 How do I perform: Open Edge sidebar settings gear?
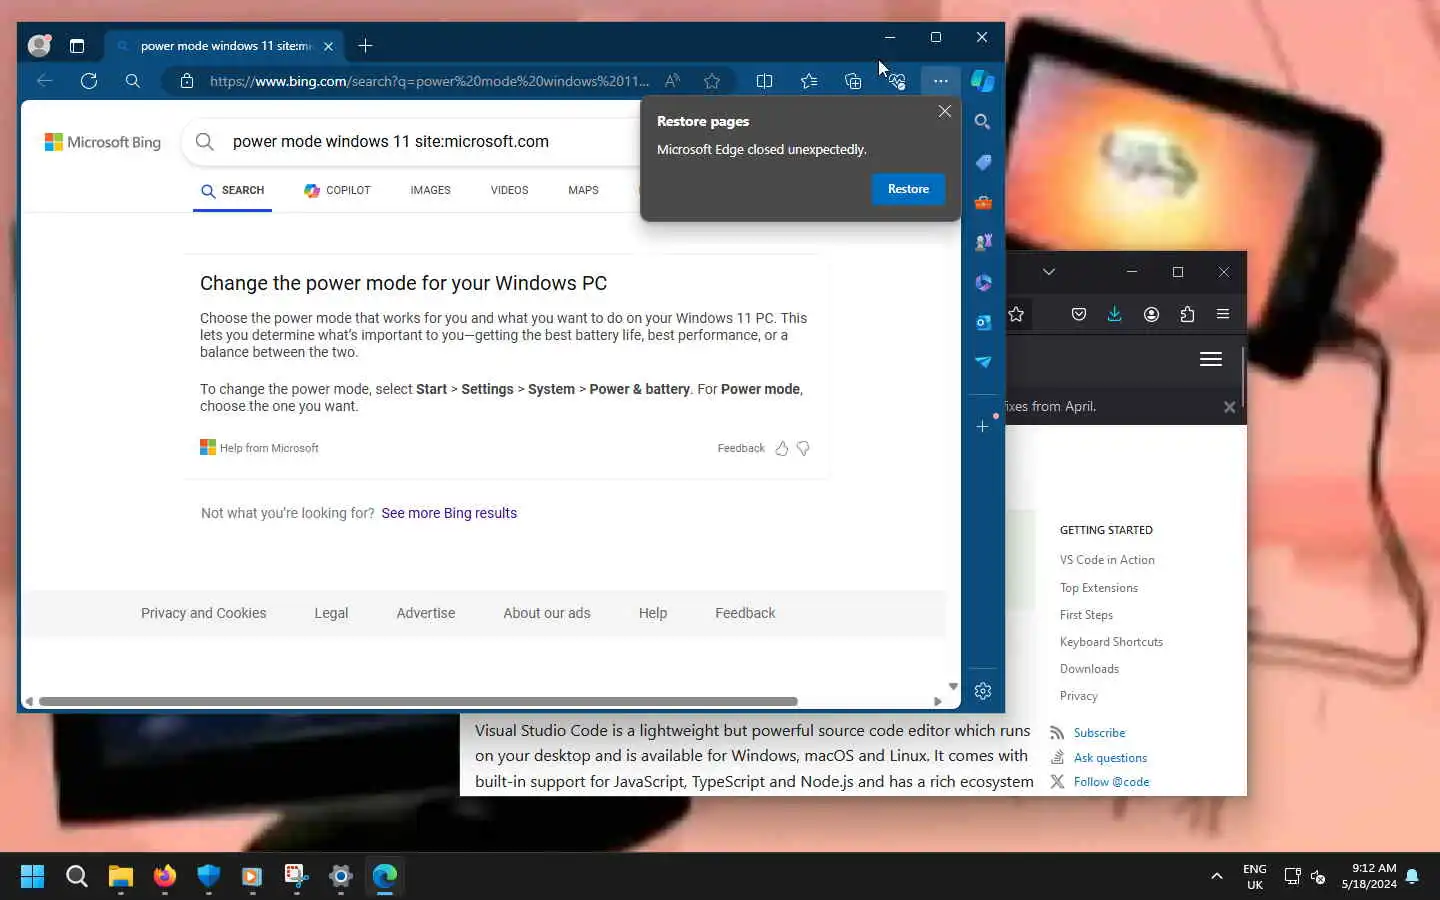coord(983,691)
